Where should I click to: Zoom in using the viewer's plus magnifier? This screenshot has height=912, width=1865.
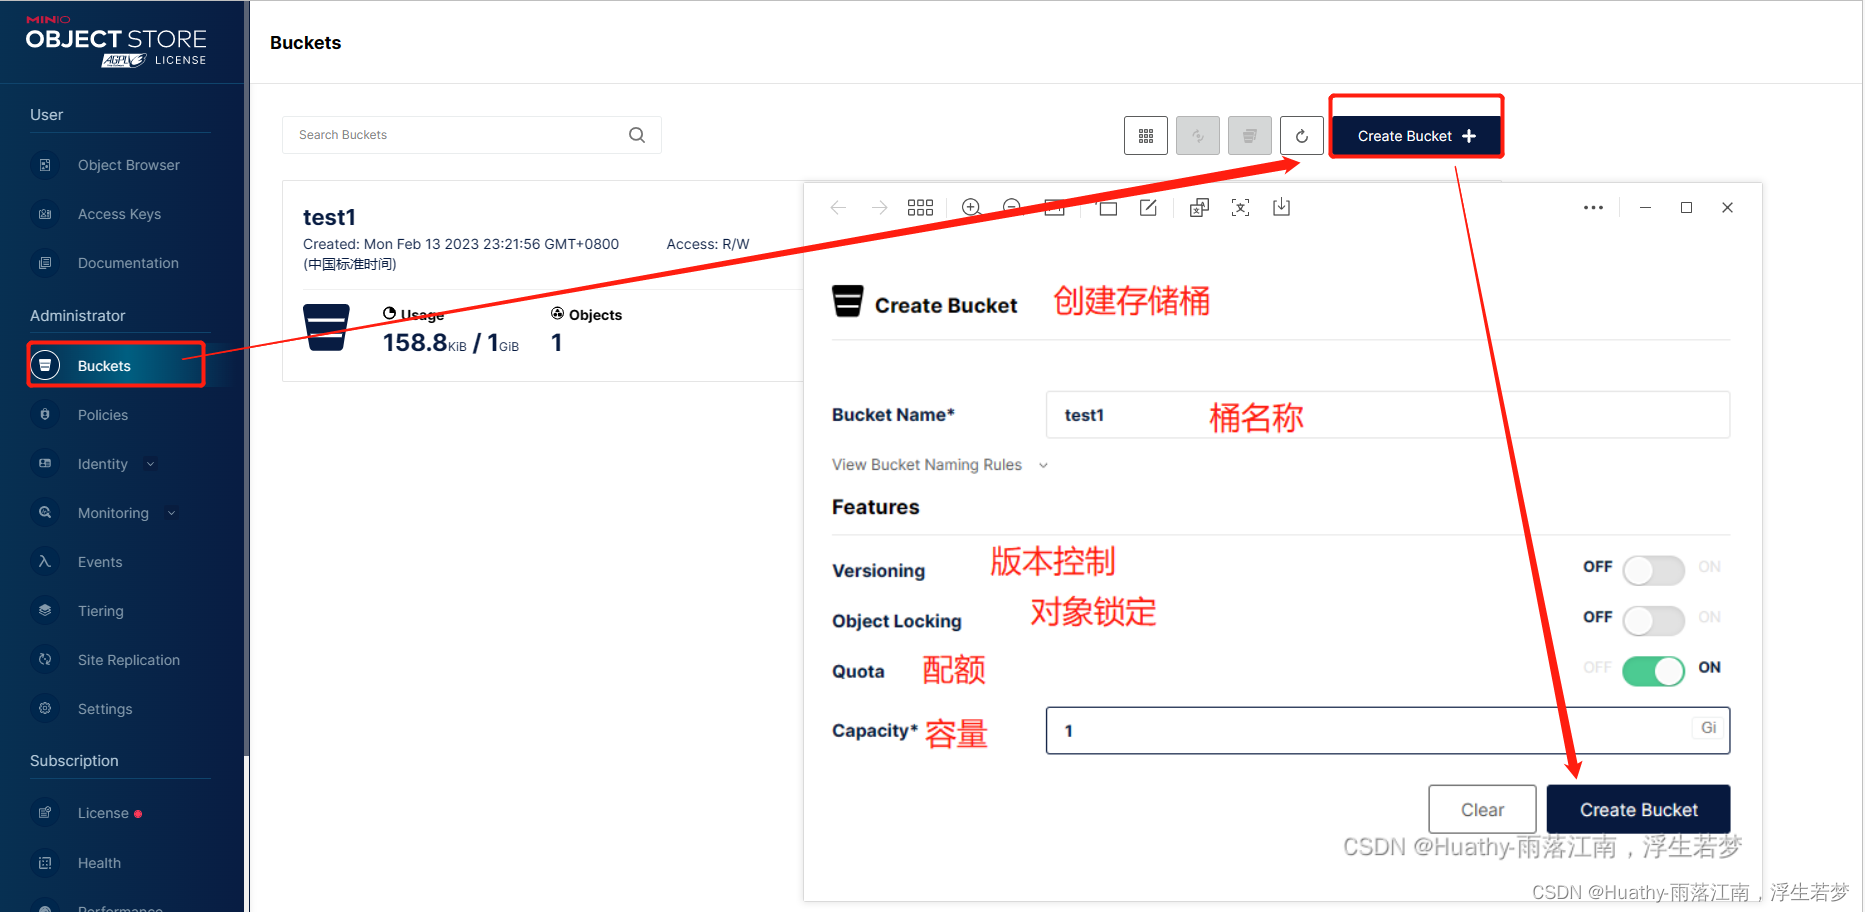[x=970, y=207]
